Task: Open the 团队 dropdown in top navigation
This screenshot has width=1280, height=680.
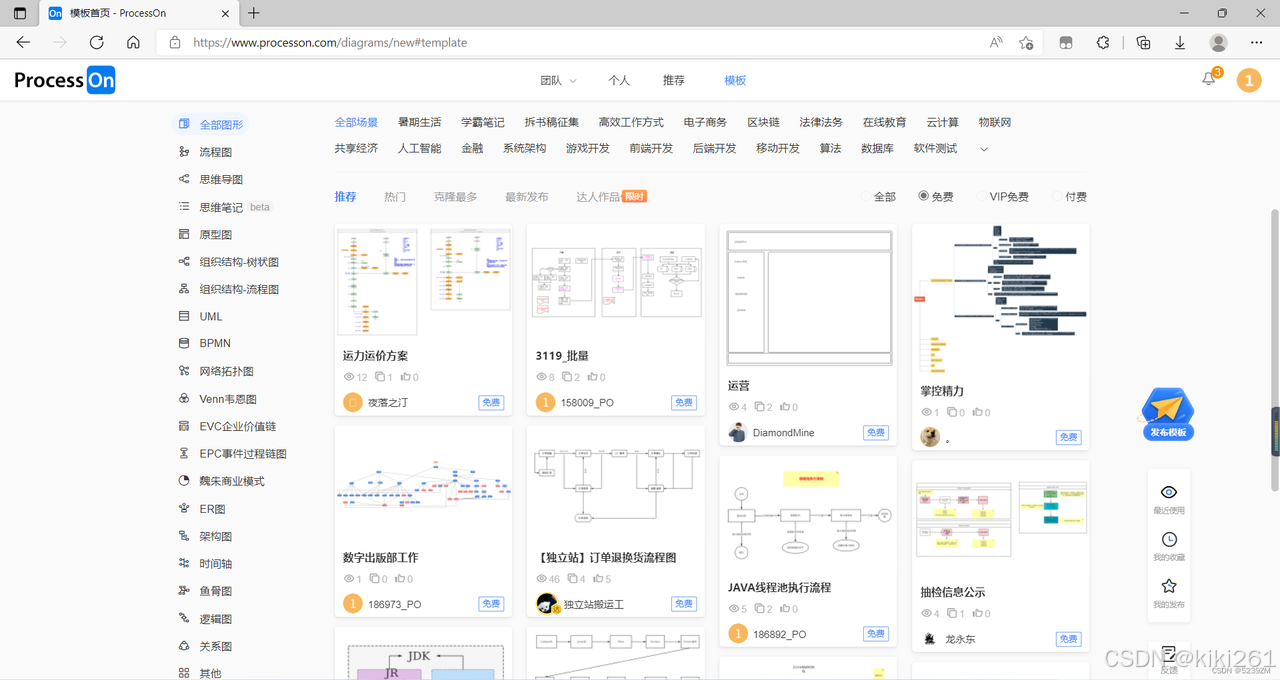Action: 559,80
